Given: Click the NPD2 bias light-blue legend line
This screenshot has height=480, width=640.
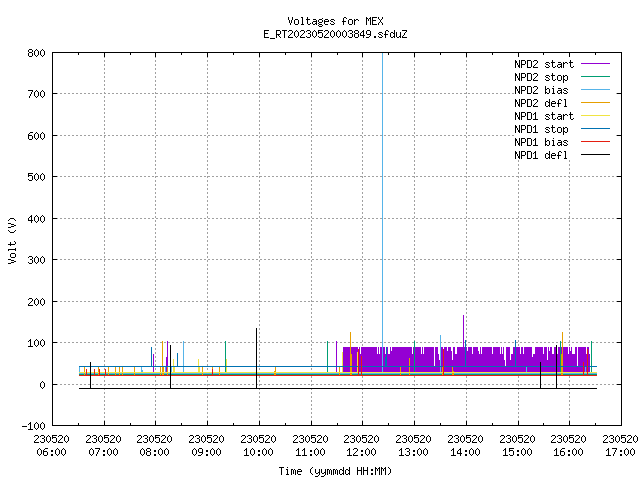Looking at the screenshot, I should coord(595,90).
